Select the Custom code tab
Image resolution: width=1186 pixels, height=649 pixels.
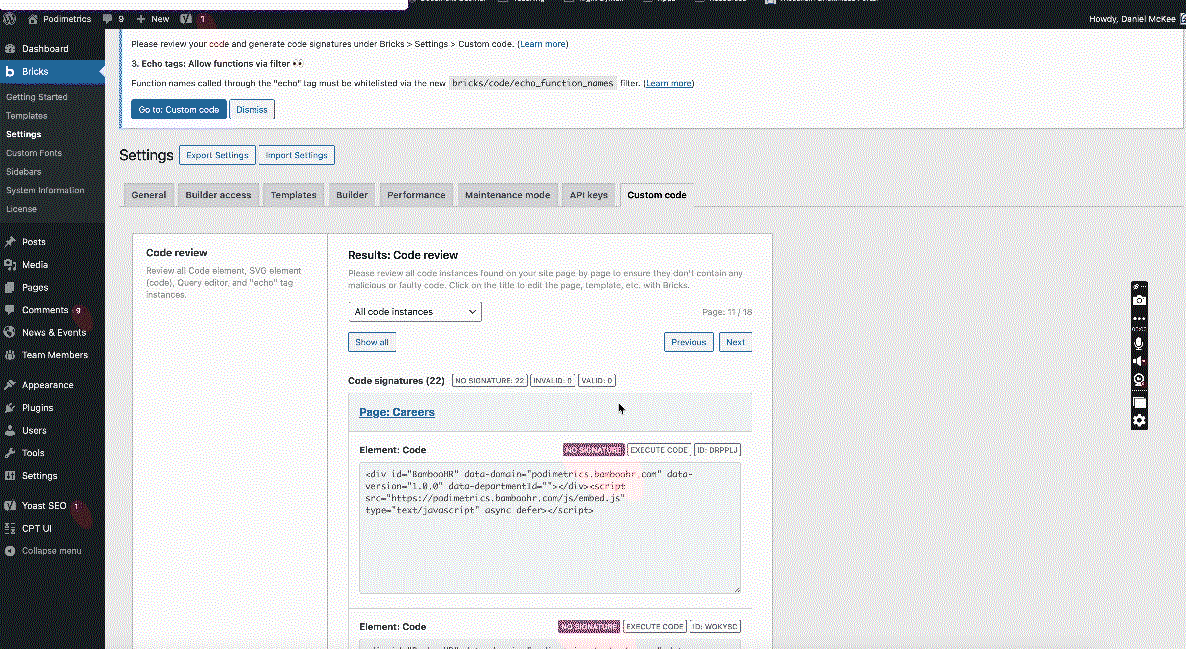(x=657, y=195)
